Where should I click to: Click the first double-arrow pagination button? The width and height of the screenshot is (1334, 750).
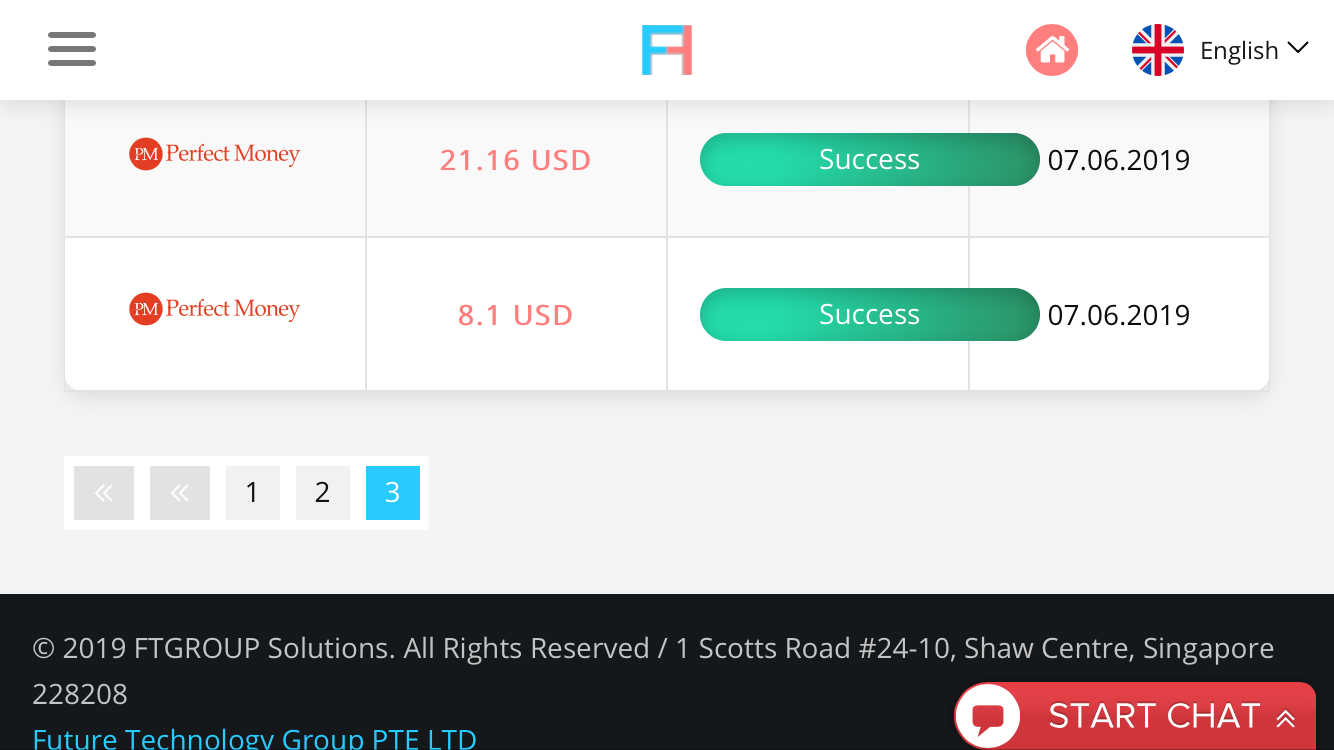click(104, 493)
